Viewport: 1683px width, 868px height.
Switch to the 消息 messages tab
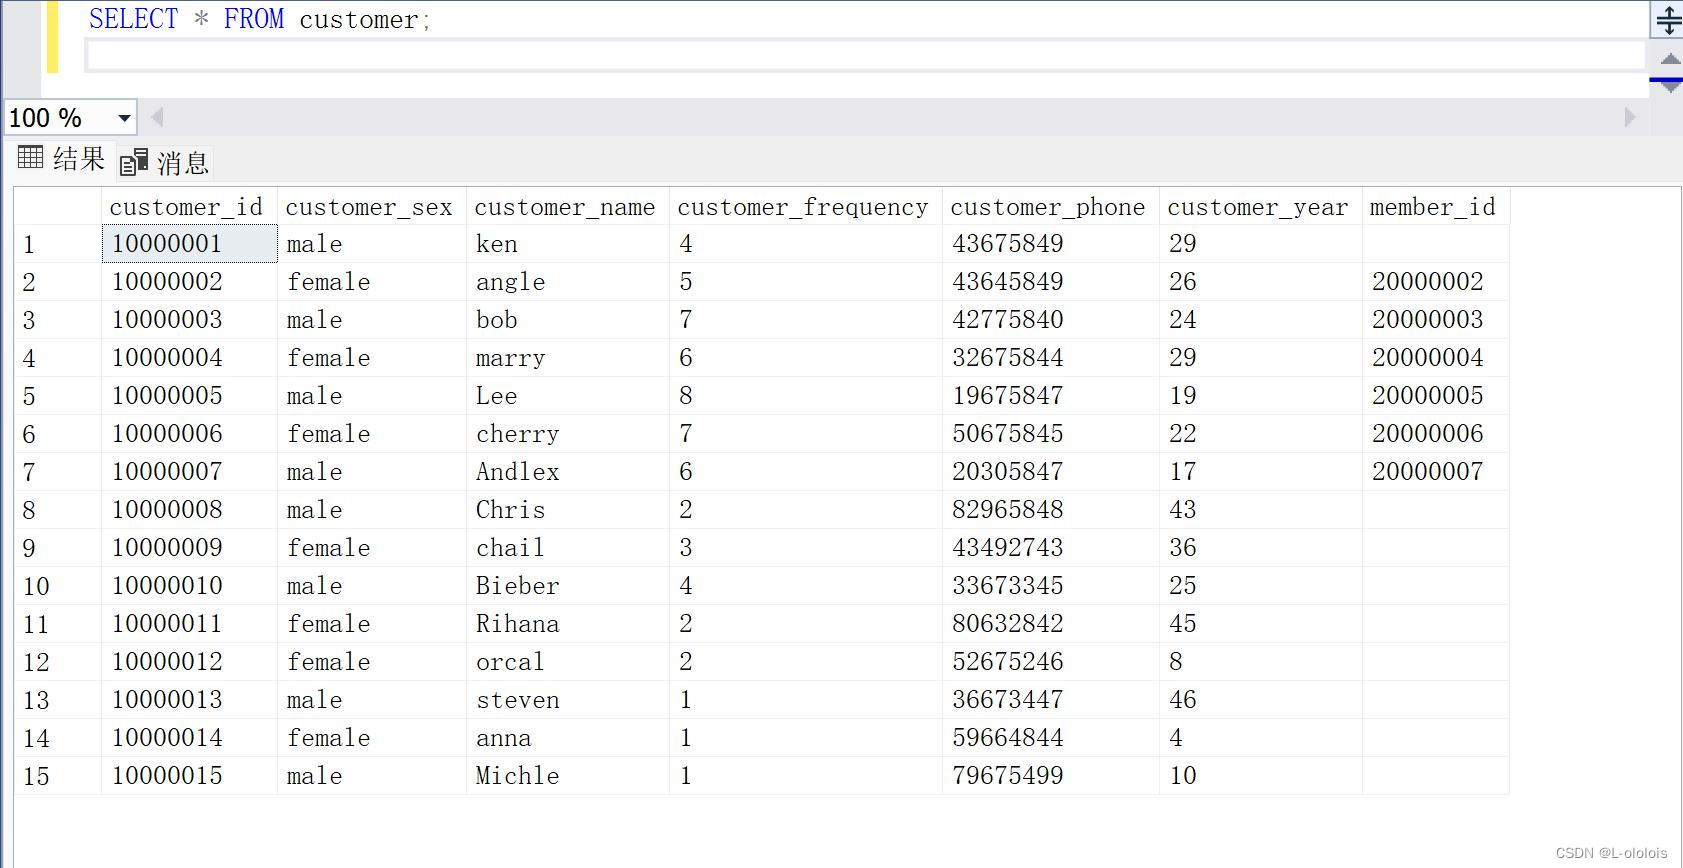tap(165, 162)
